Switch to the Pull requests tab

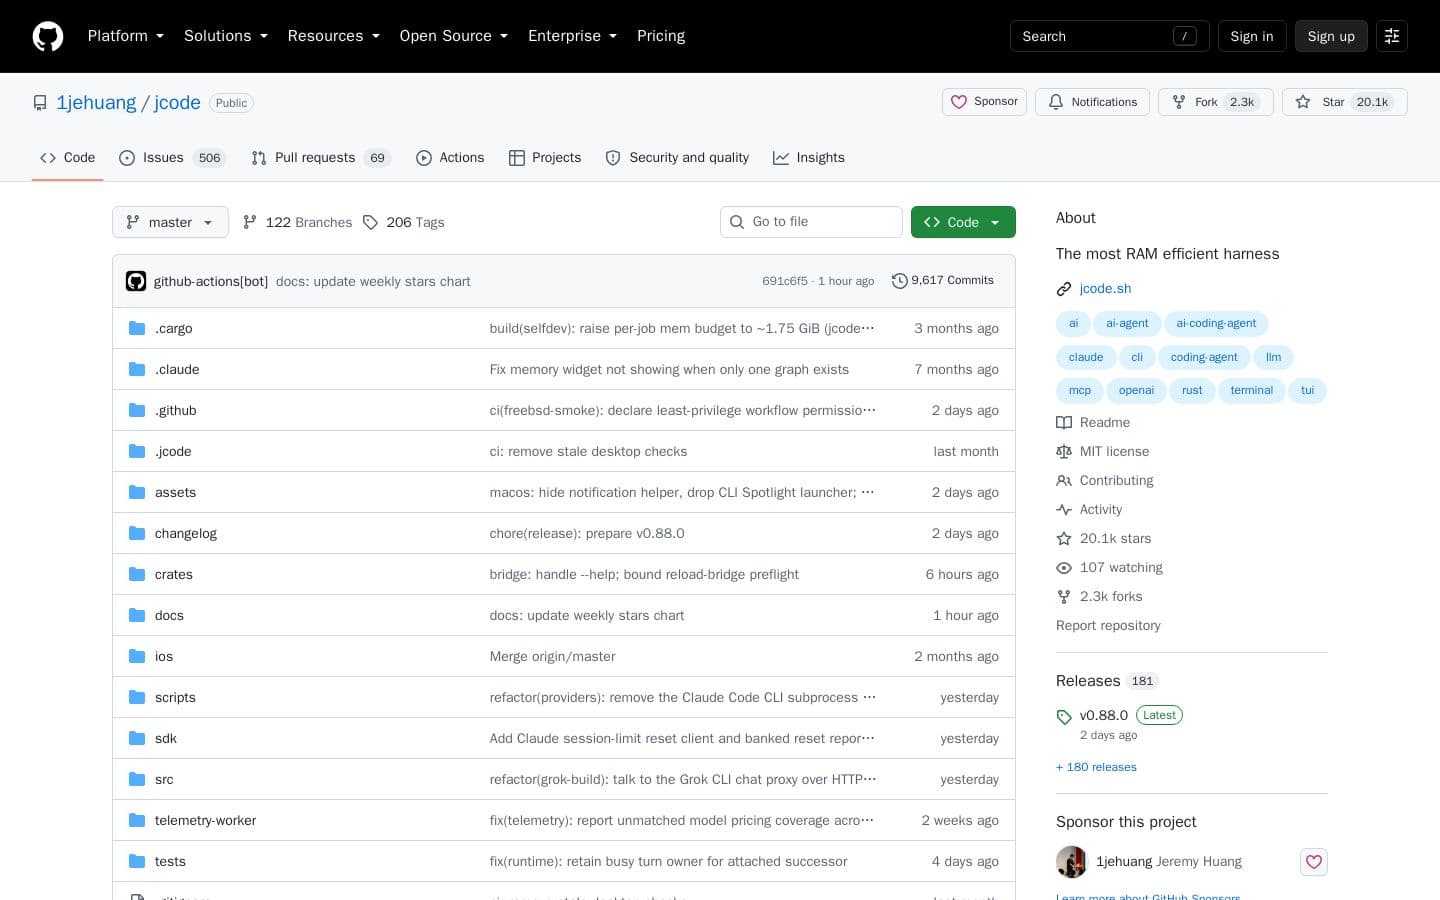tap(319, 158)
